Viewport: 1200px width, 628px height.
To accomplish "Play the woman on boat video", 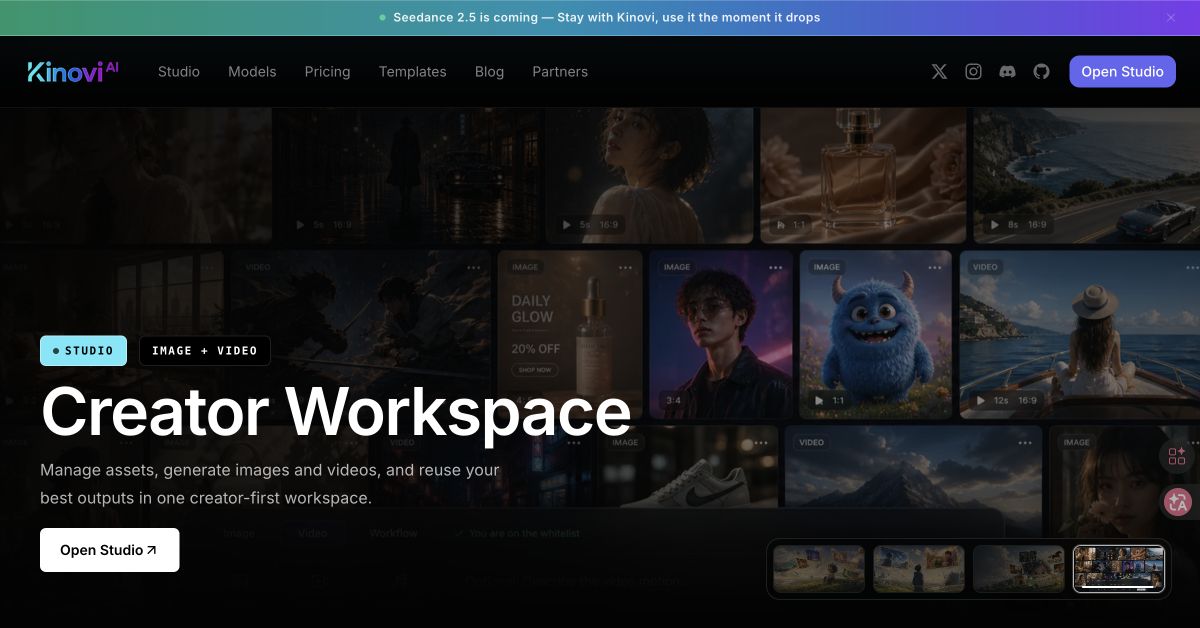I will [x=980, y=400].
